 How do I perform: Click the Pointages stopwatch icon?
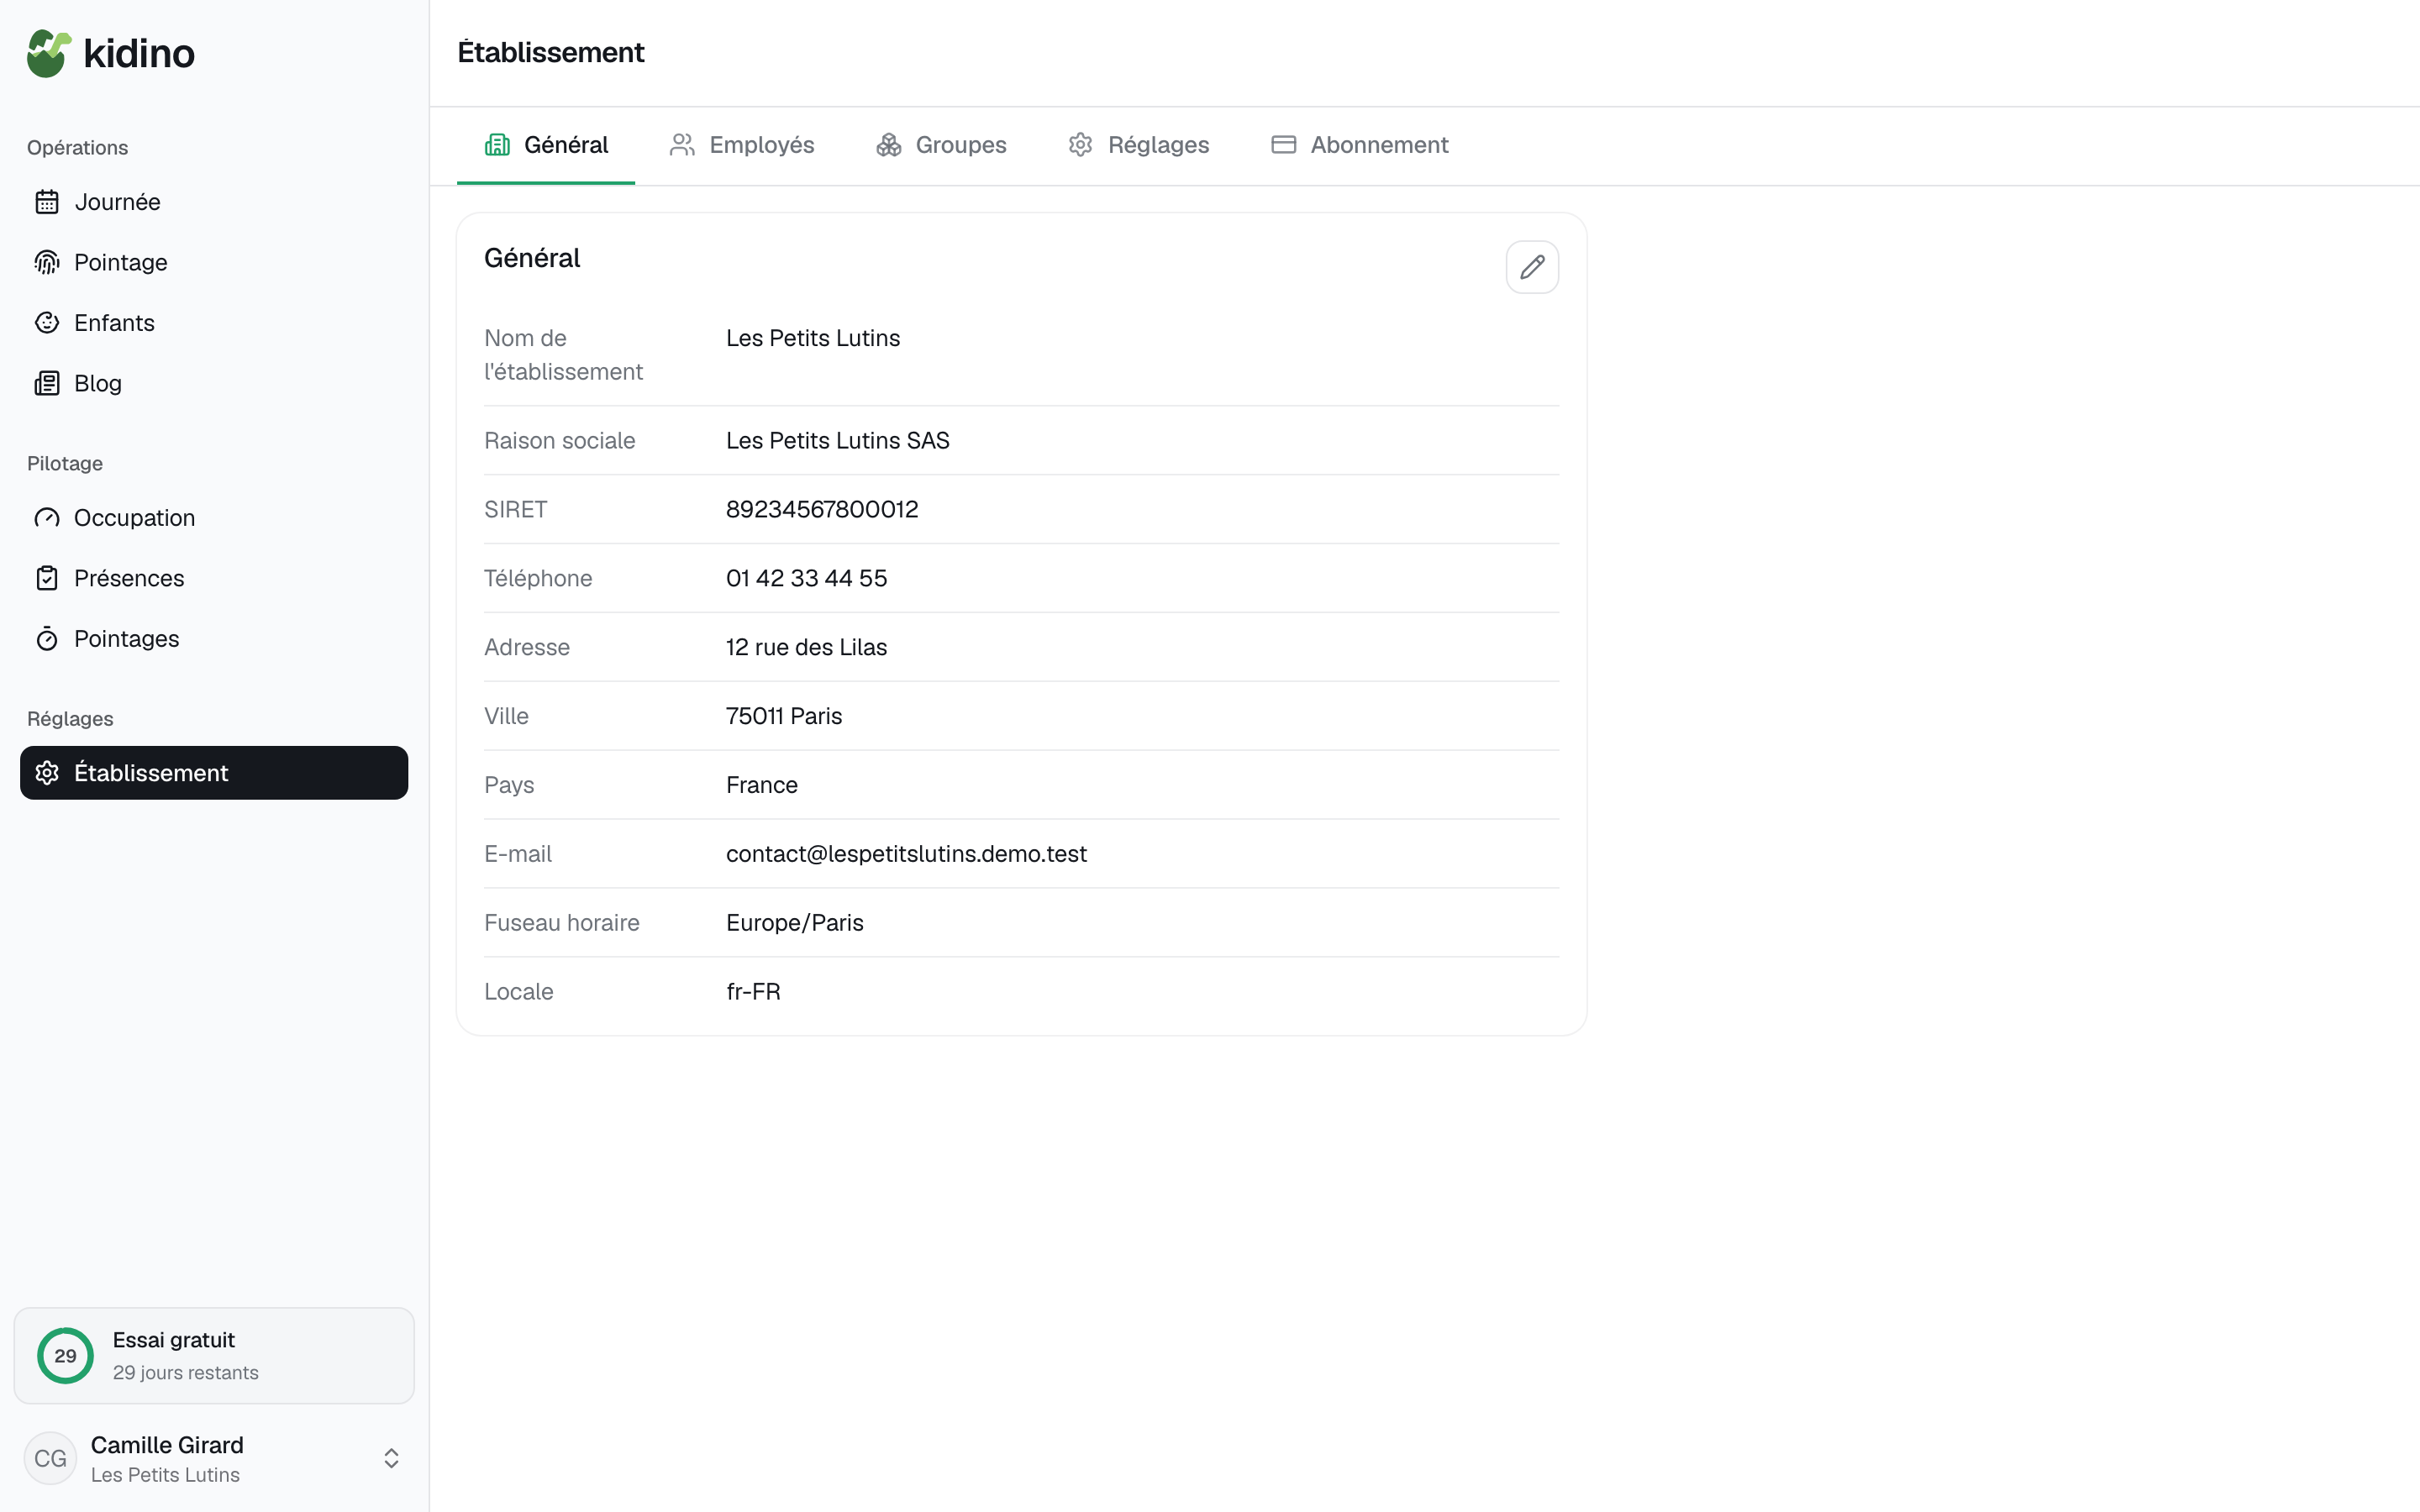(x=47, y=639)
